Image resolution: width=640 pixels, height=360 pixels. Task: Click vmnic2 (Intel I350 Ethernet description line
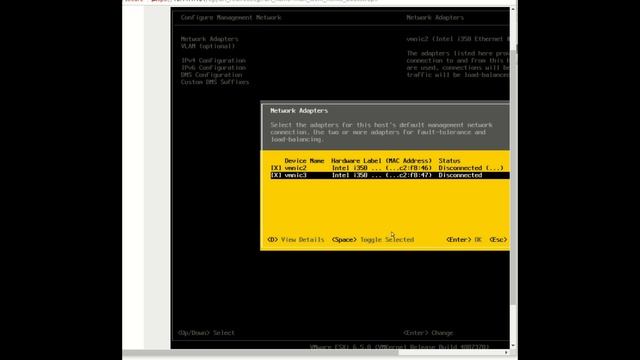pyautogui.click(x=458, y=39)
